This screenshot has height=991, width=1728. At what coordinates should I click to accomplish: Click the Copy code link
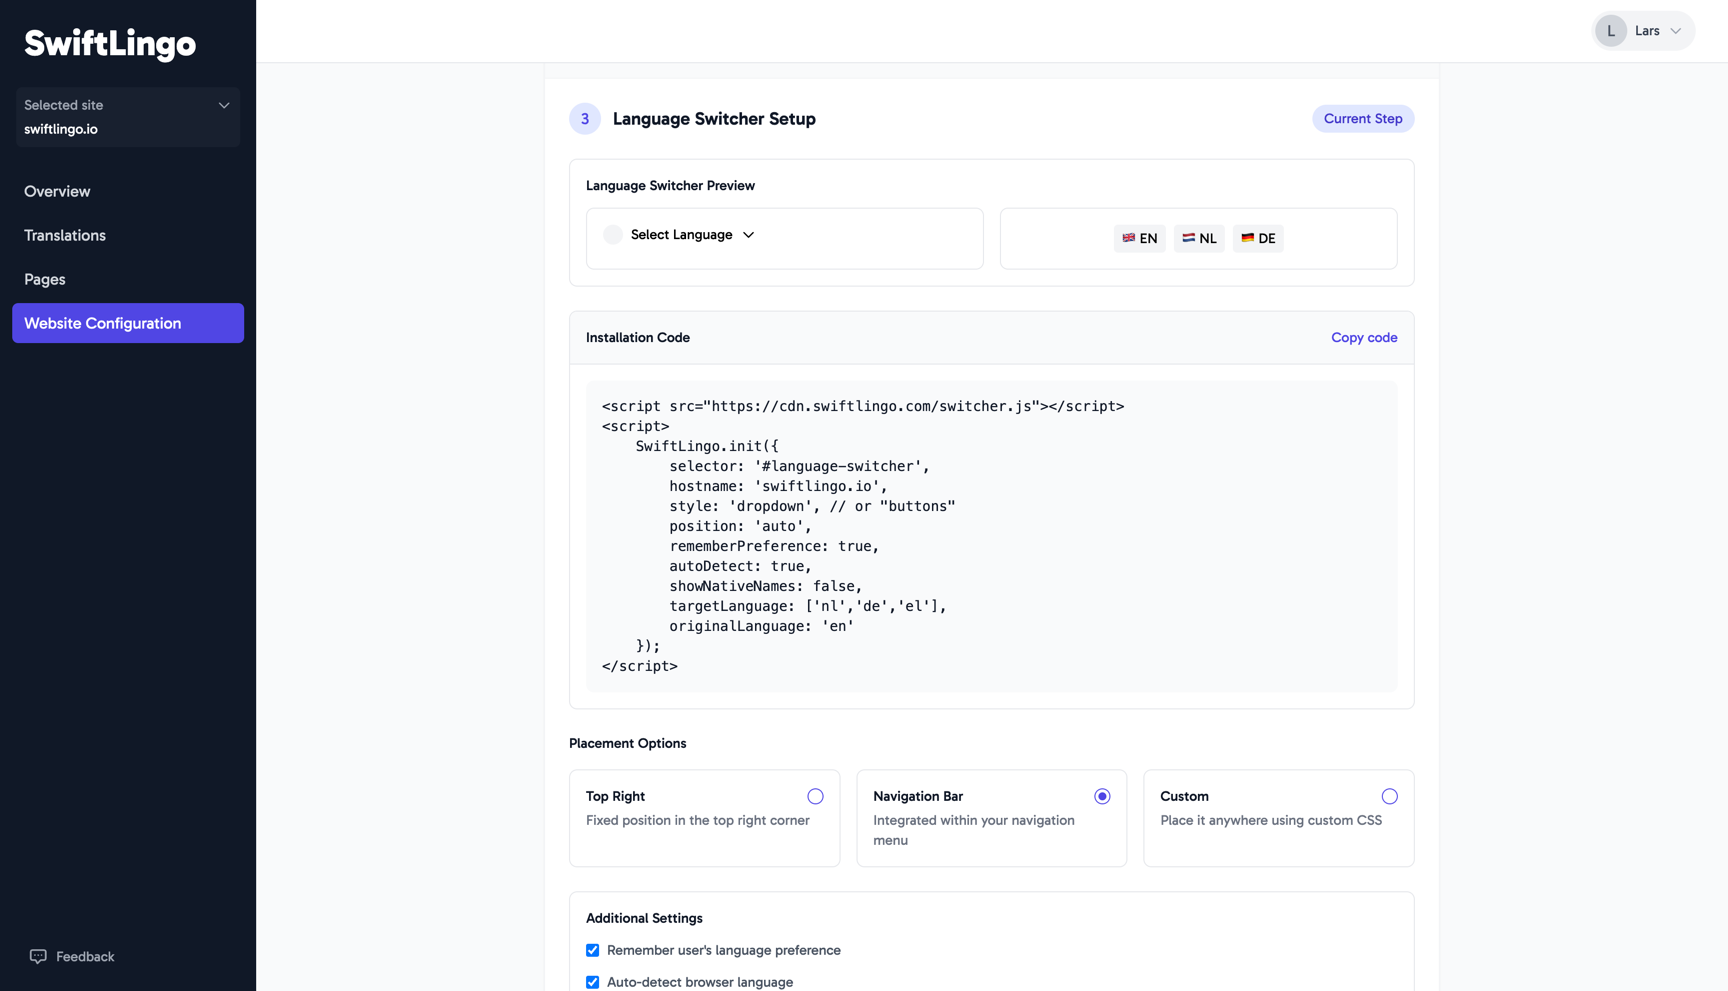point(1364,338)
